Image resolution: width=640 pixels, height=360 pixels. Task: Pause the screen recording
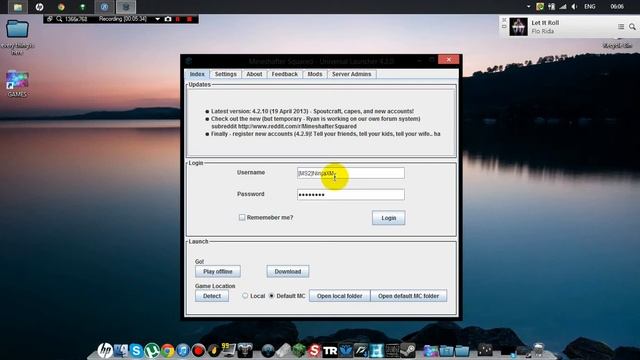(178, 19)
